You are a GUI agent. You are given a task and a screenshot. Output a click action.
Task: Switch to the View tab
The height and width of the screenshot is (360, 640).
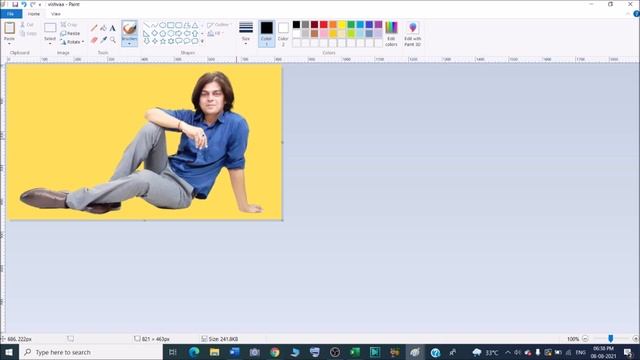(x=56, y=14)
